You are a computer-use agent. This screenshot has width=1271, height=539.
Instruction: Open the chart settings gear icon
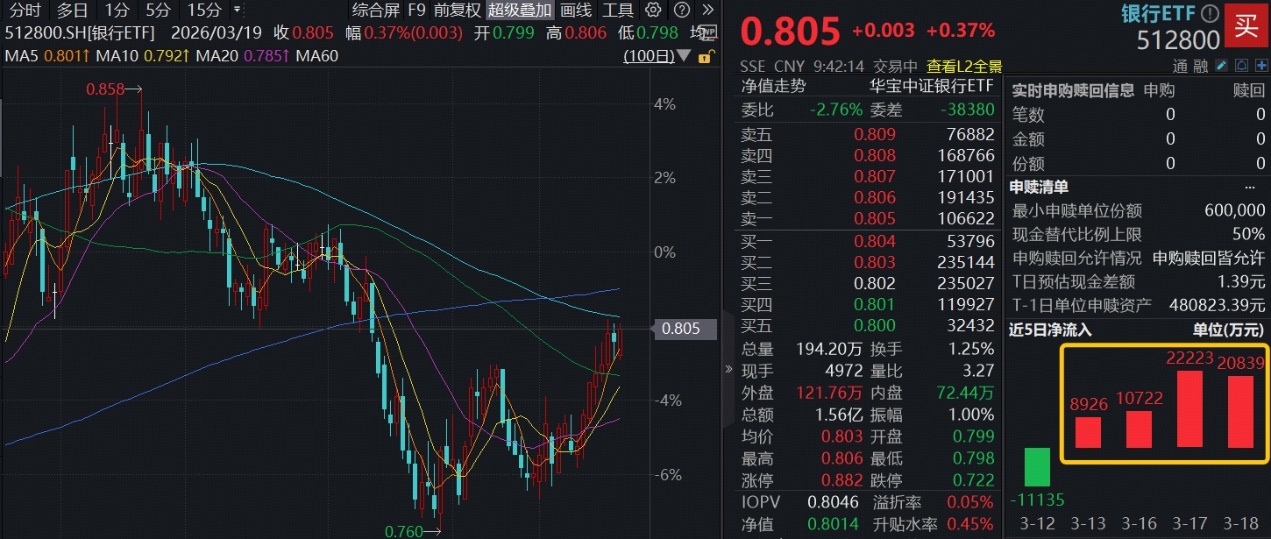pyautogui.click(x=653, y=10)
